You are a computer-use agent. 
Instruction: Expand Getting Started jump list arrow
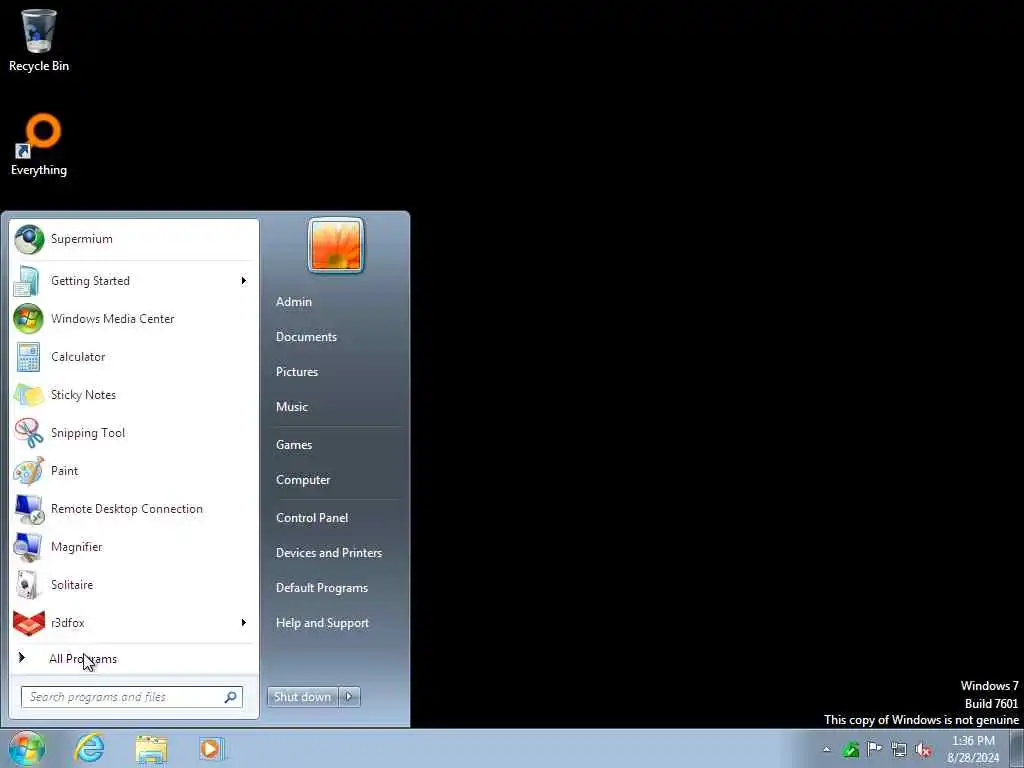click(244, 281)
